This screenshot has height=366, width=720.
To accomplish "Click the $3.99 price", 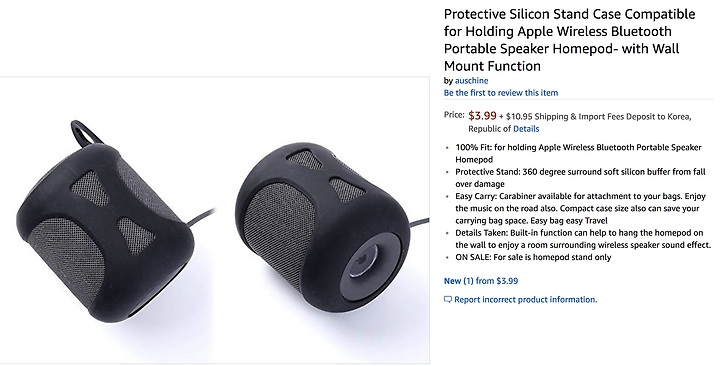I will pos(482,115).
